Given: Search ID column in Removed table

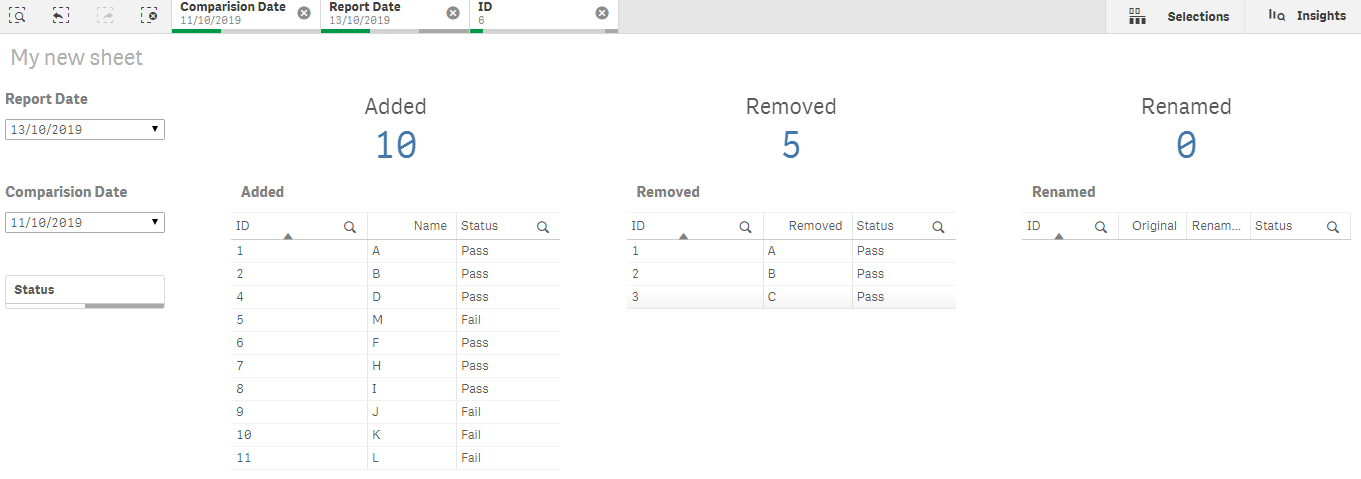Looking at the screenshot, I should (745, 227).
